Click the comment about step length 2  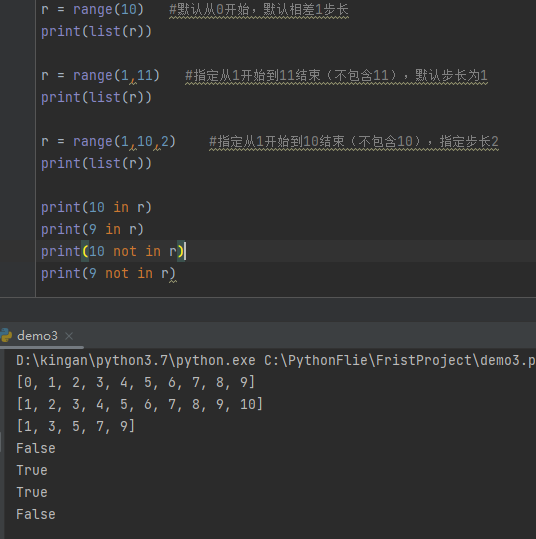[x=354, y=141]
